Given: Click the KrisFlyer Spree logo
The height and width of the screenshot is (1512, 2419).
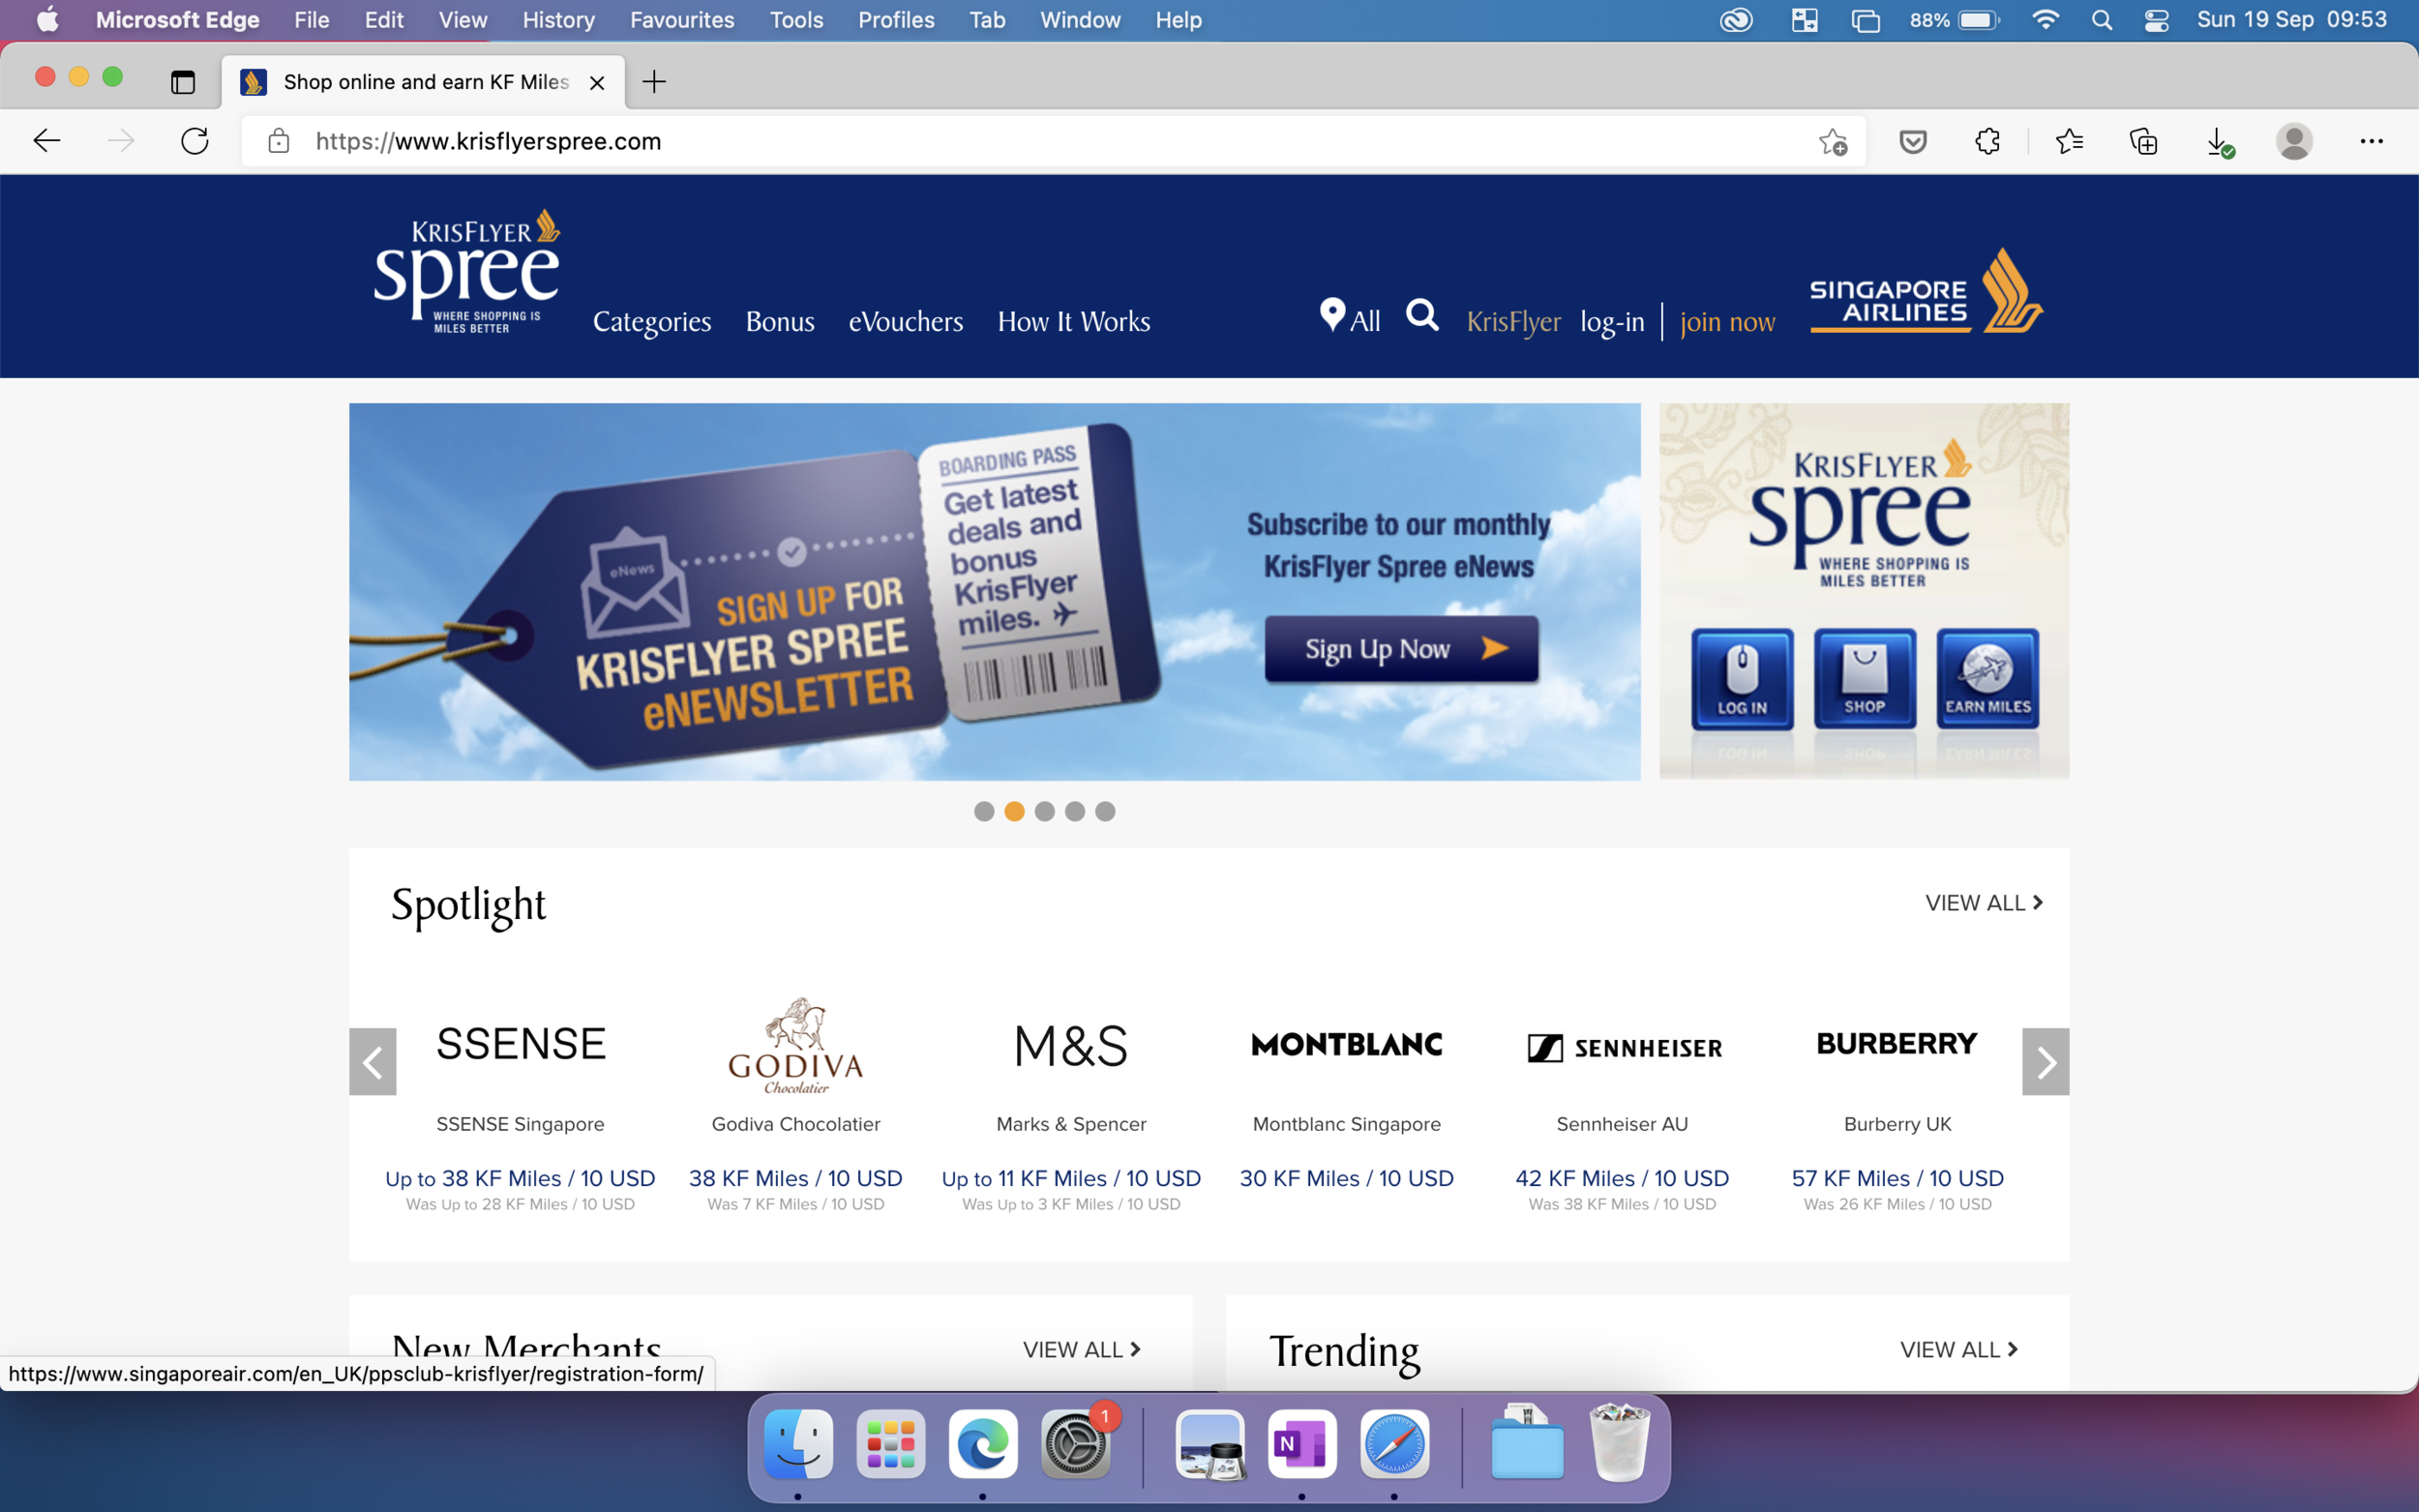Looking at the screenshot, I should point(467,270).
